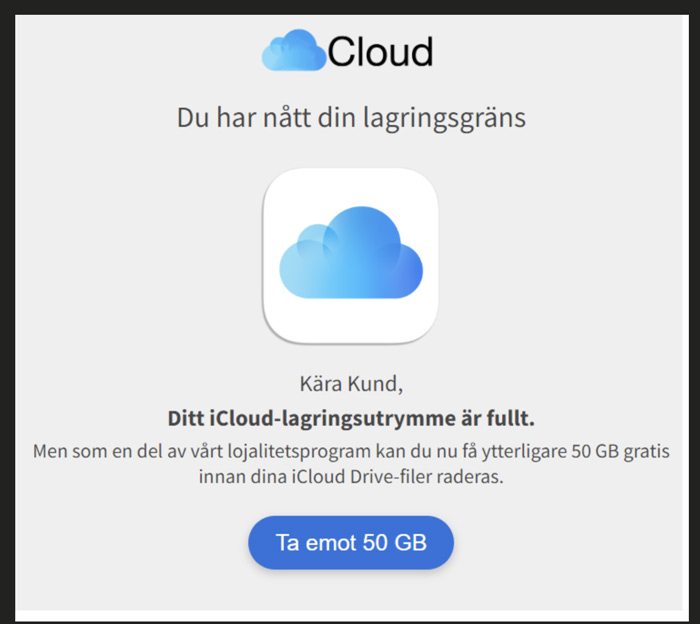Click the "Ta emot 50 GB" button

pyautogui.click(x=351, y=542)
